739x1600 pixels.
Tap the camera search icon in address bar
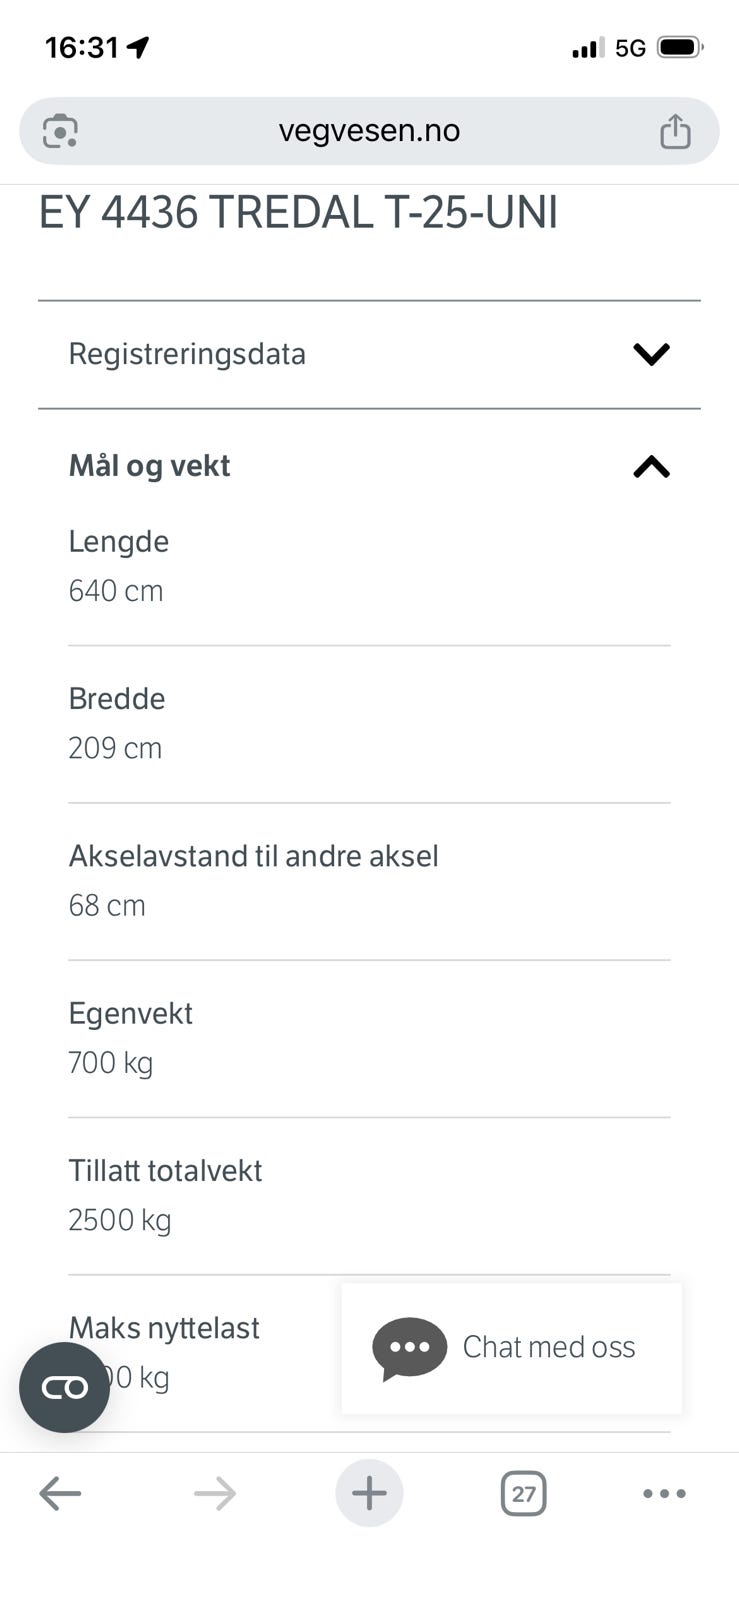pos(60,131)
